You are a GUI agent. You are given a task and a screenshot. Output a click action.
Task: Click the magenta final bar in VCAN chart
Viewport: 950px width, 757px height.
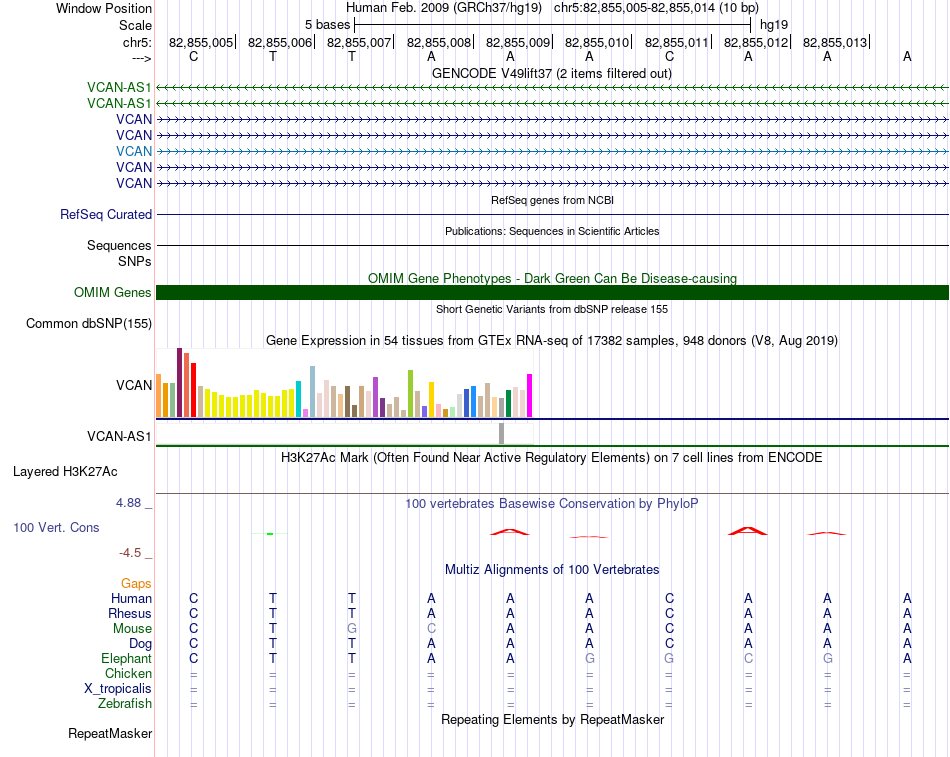[x=530, y=395]
